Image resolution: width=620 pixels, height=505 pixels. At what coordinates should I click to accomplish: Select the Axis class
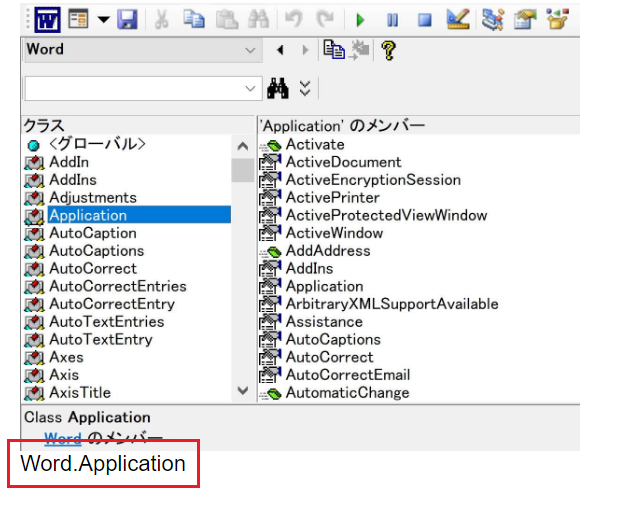[64, 375]
